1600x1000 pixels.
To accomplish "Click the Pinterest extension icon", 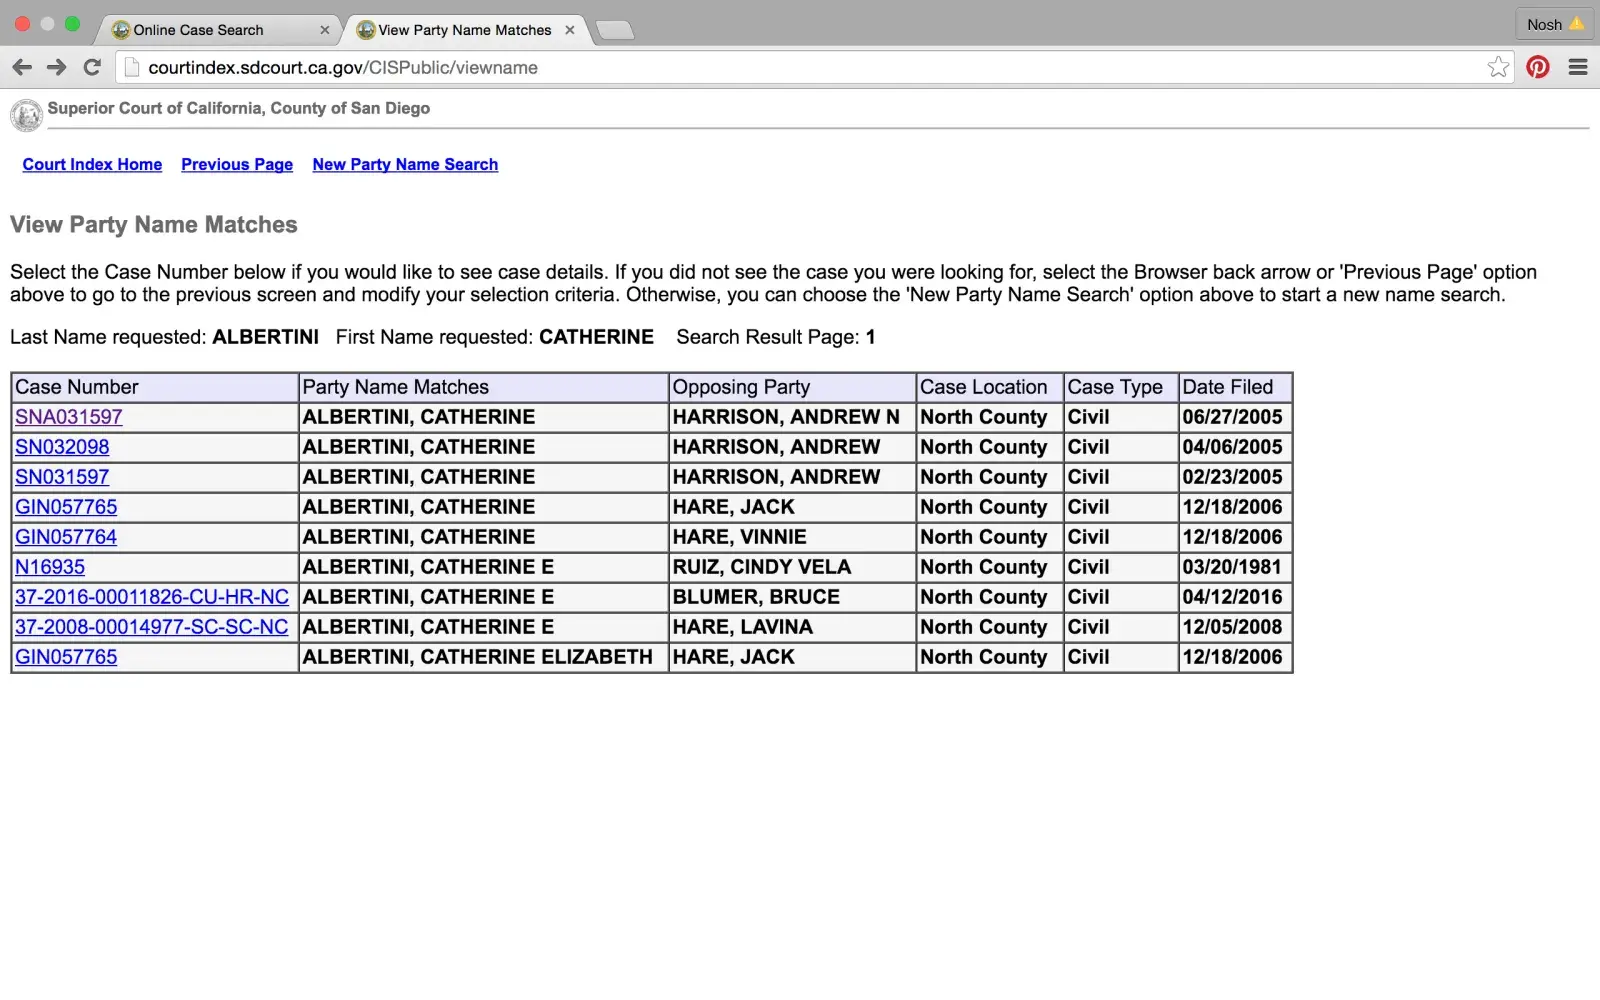I will tap(1538, 67).
